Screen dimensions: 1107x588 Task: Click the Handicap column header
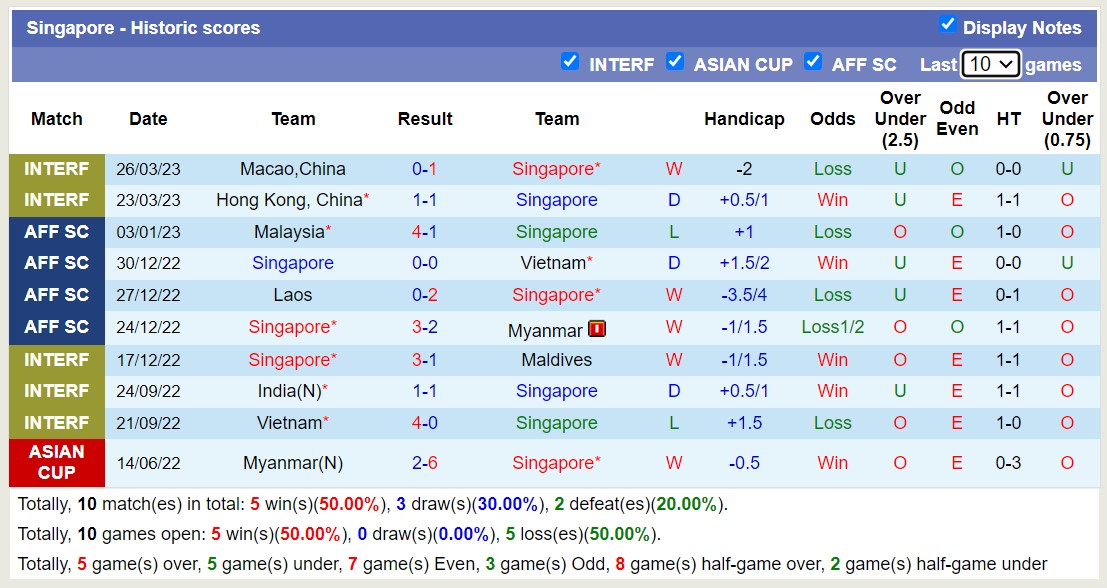click(x=744, y=119)
